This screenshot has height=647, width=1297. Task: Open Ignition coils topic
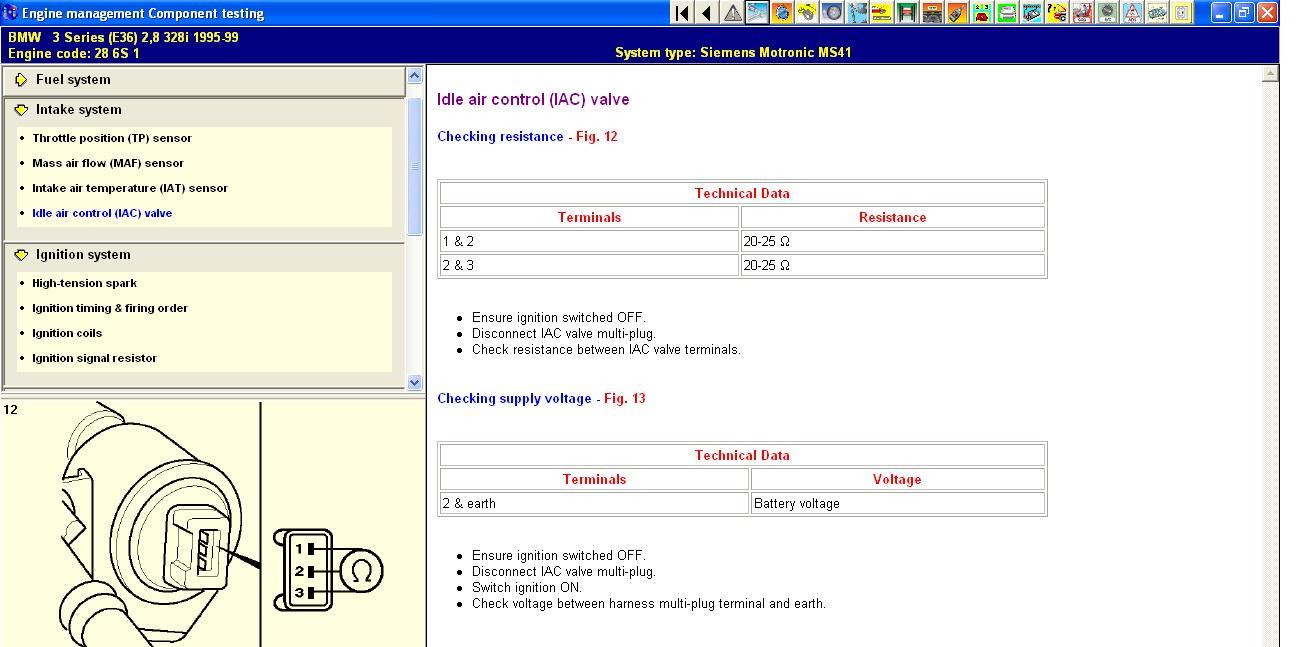pyautogui.click(x=67, y=333)
